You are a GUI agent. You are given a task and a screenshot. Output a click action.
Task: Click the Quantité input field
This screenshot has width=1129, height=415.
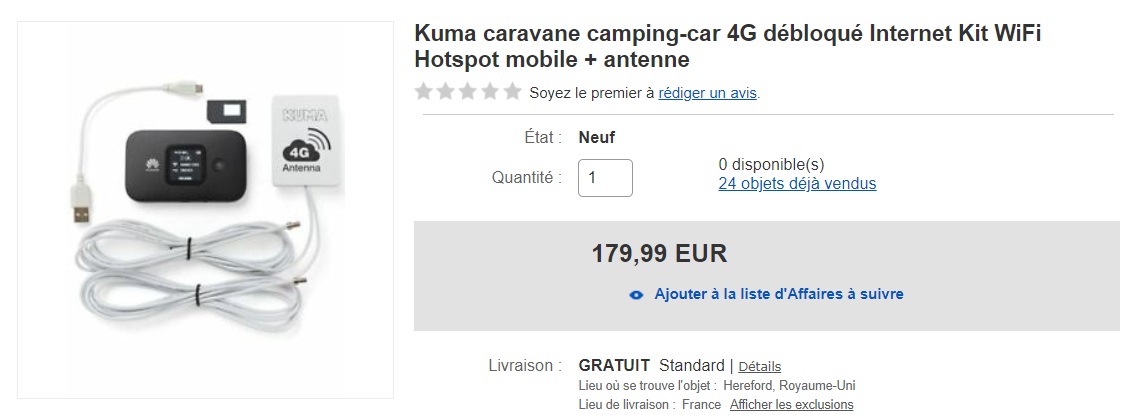point(605,178)
